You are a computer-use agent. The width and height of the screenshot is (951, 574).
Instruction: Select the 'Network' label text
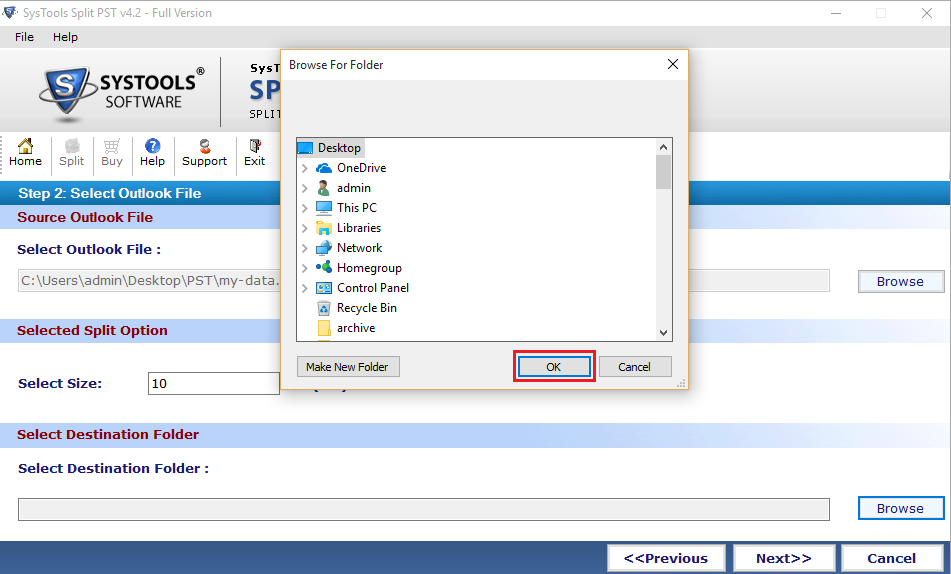pos(360,248)
